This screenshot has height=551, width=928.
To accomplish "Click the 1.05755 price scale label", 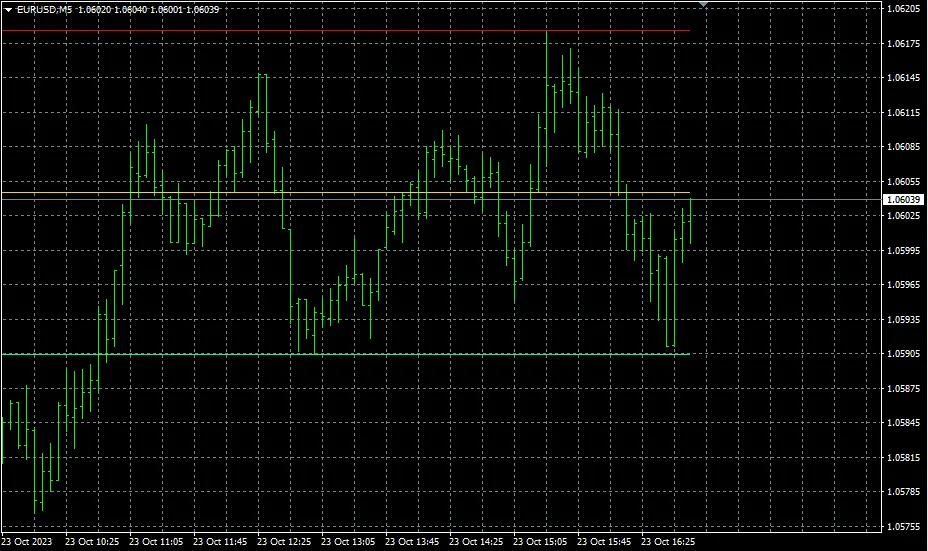I will tap(902, 526).
